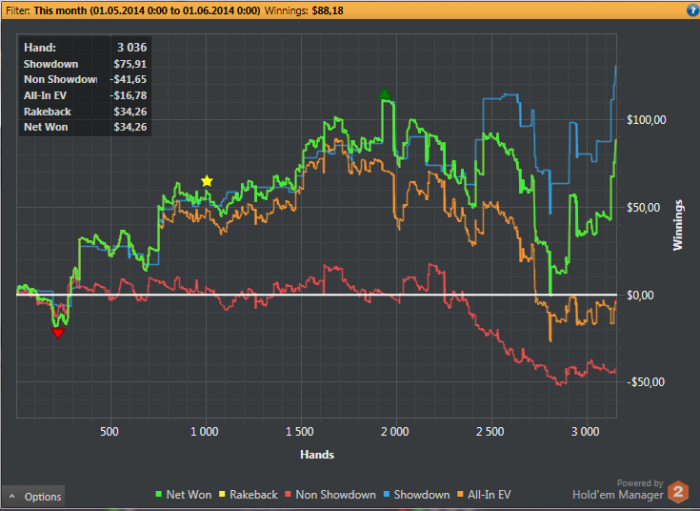Toggle the Showdown legend item
The width and height of the screenshot is (700, 511).
[x=417, y=494]
